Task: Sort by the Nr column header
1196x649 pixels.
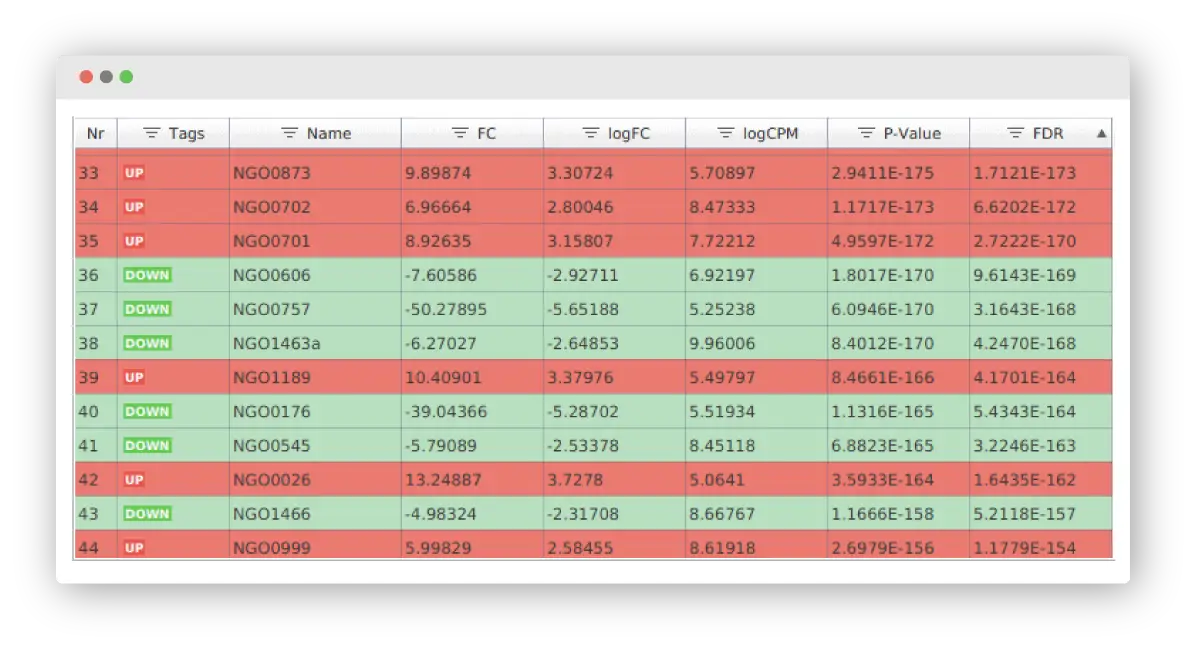Action: 95,133
